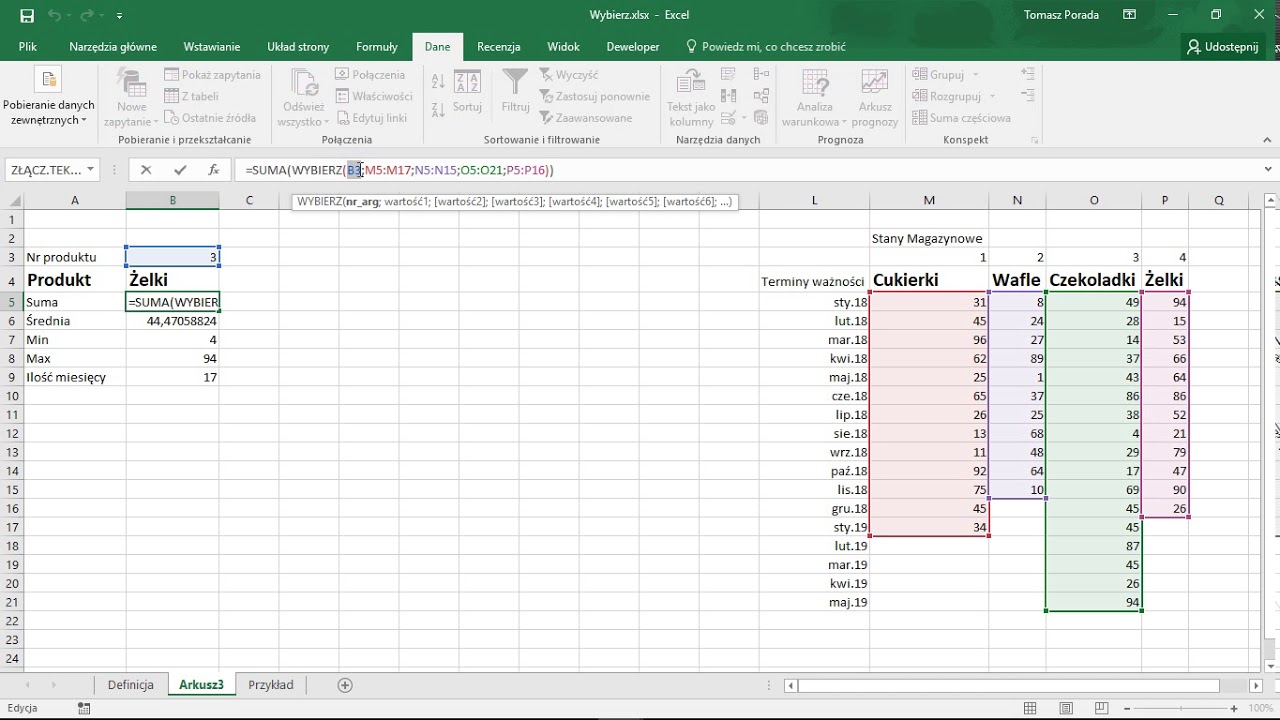Open Pobieranie danych zewnętrznych dropdown
The height and width of the screenshot is (720, 1280).
tap(48, 97)
